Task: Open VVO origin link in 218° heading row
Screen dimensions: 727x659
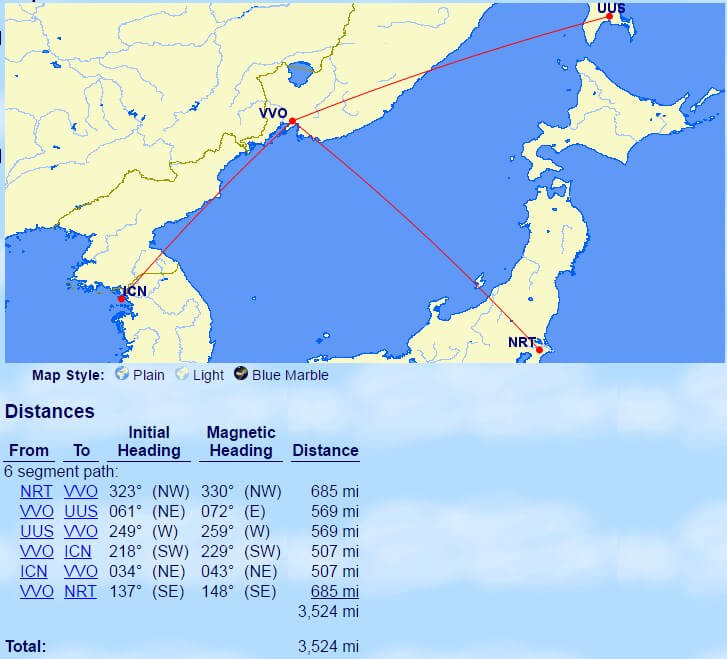Action: (x=36, y=551)
